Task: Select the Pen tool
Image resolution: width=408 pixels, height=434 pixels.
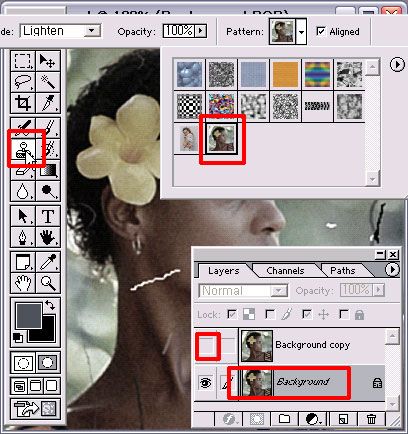Action: 23,237
